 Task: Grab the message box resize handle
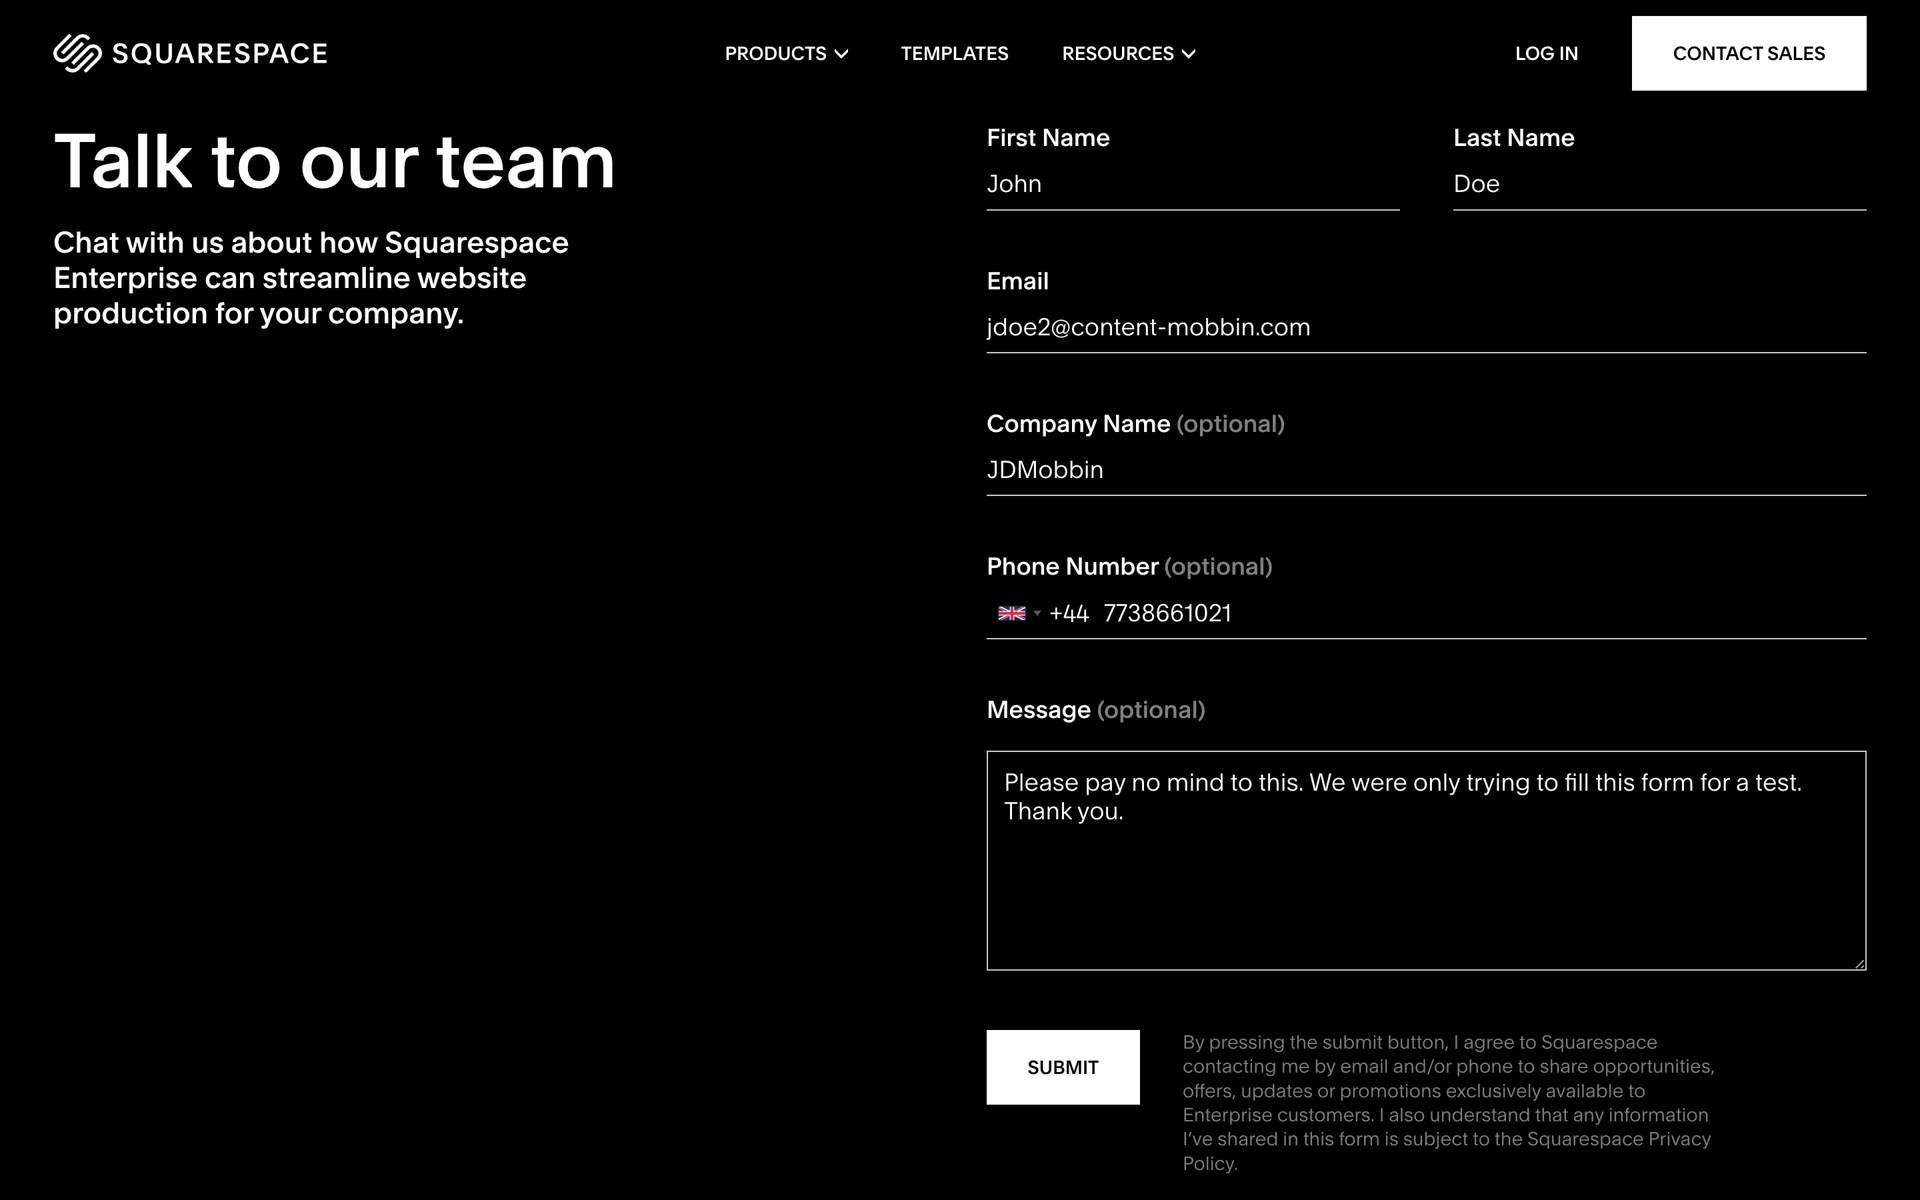[x=1859, y=963]
